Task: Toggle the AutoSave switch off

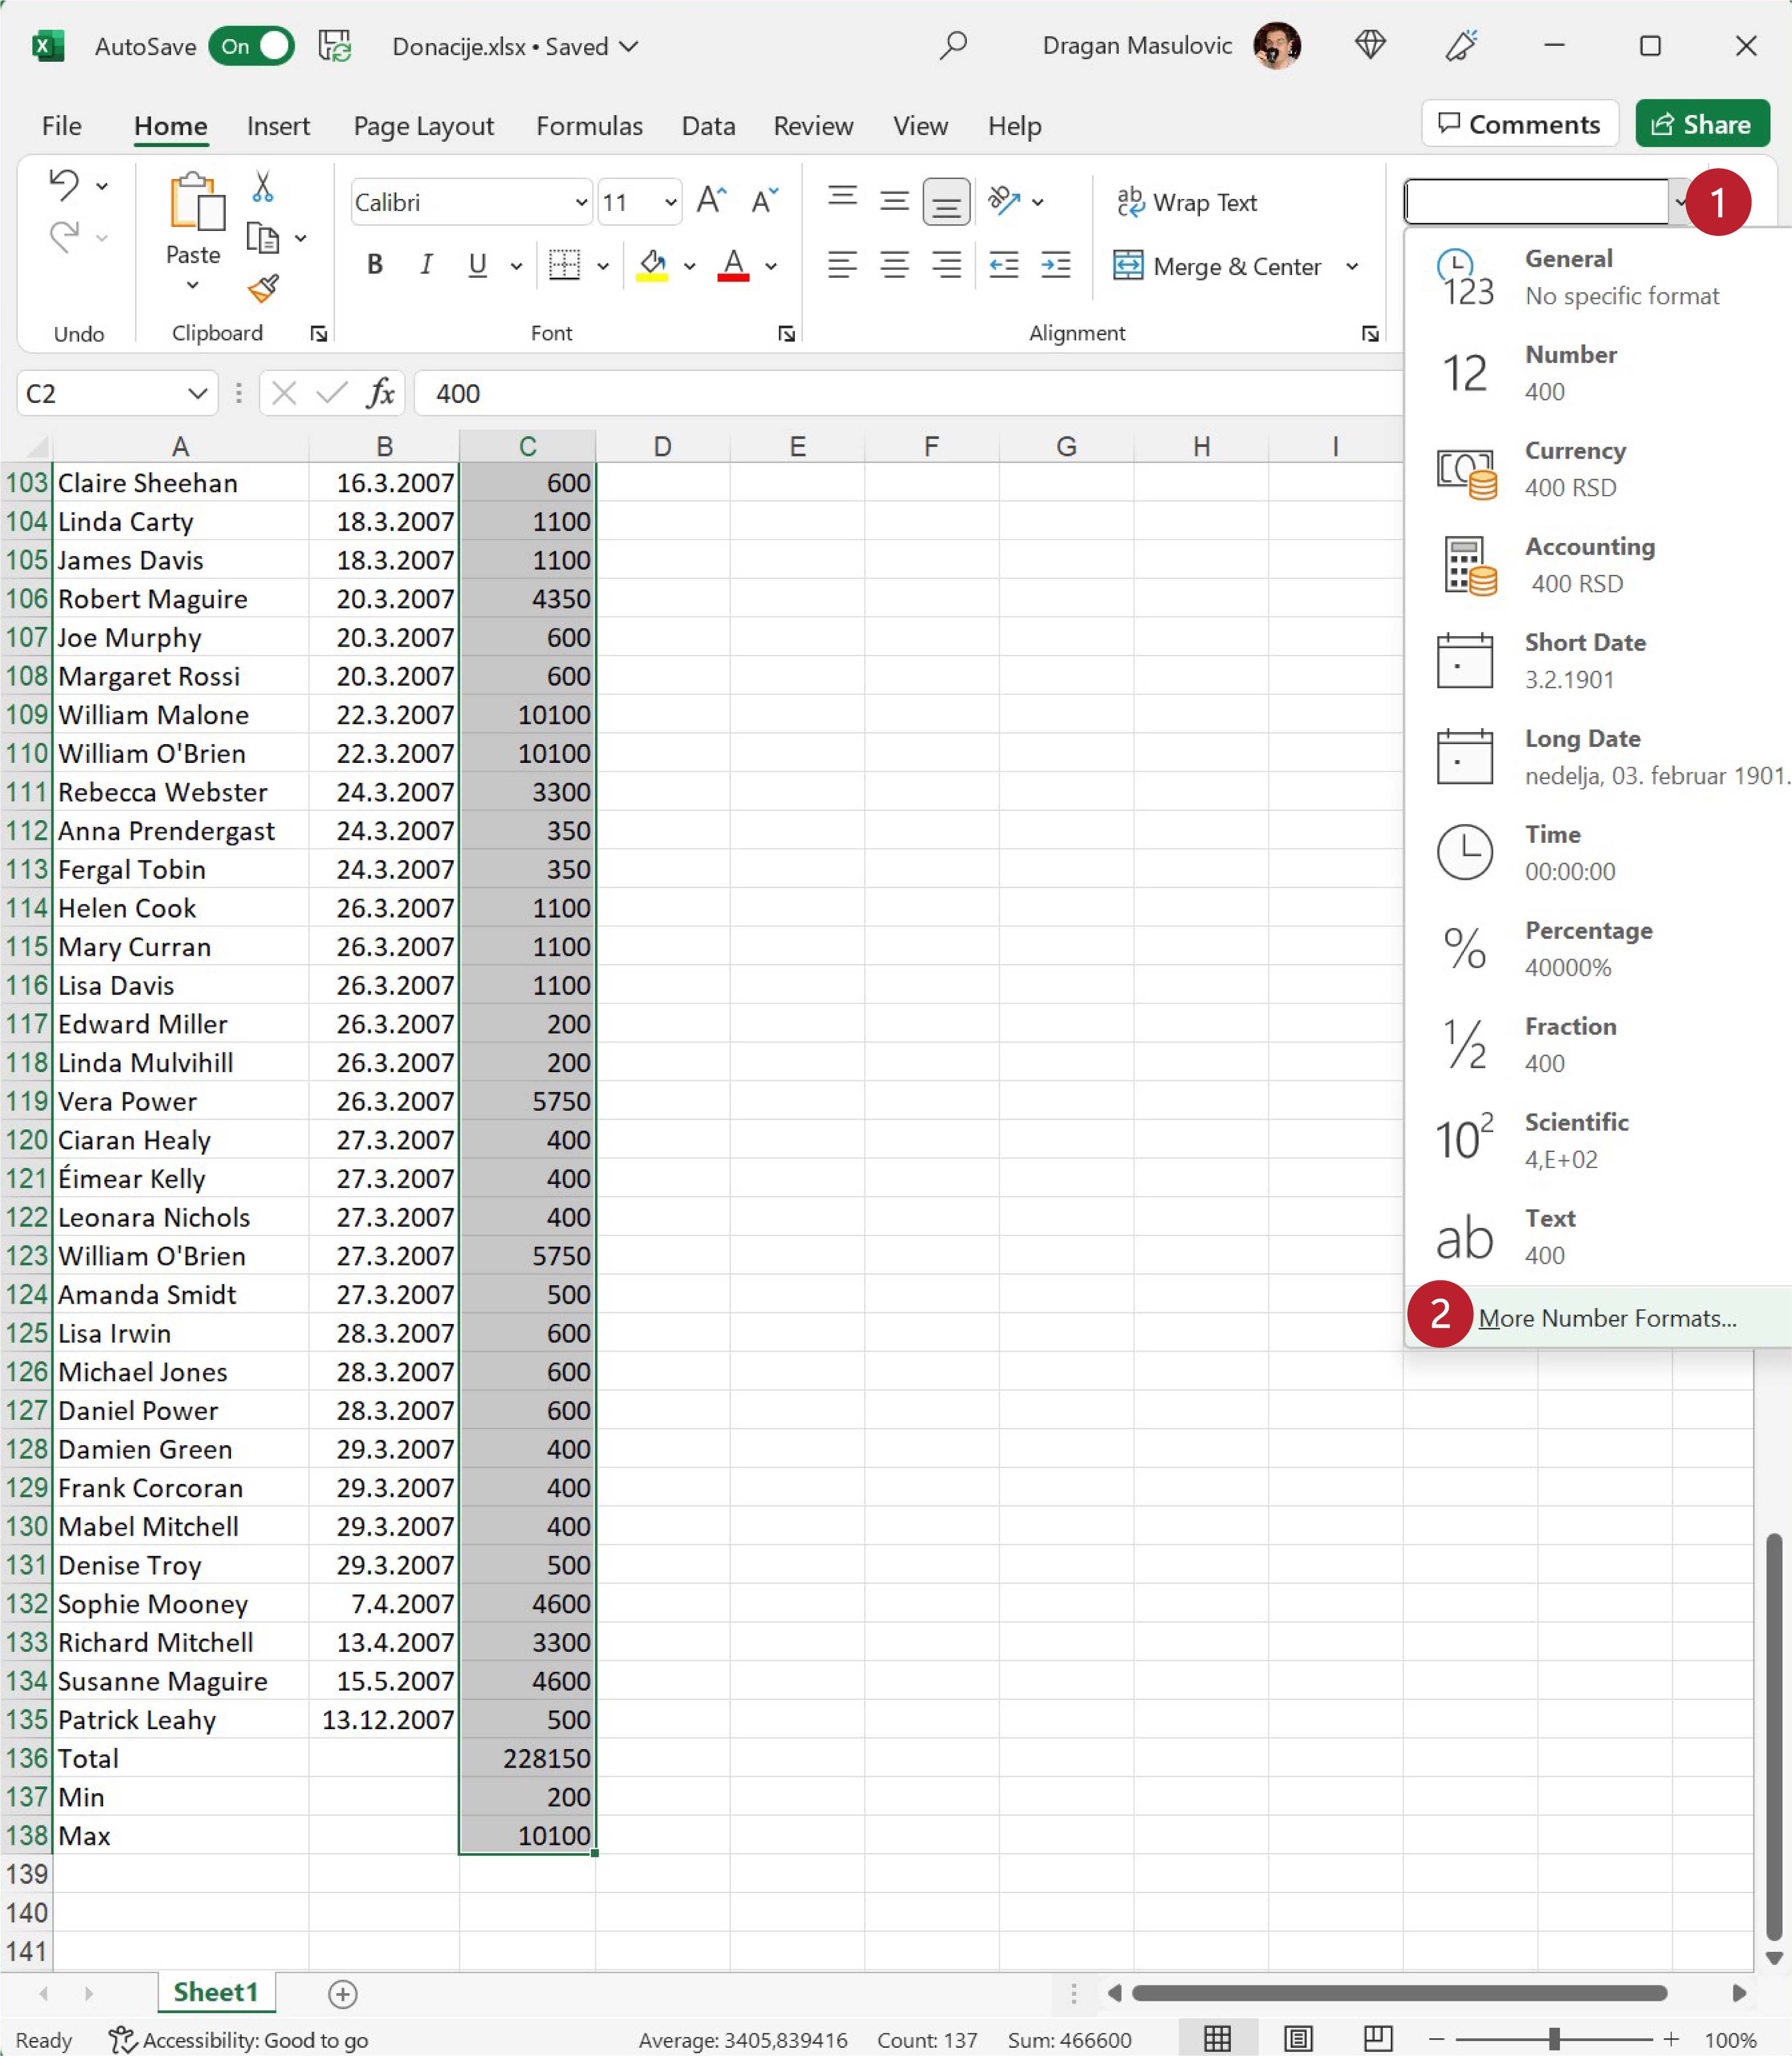Action: pos(252,46)
